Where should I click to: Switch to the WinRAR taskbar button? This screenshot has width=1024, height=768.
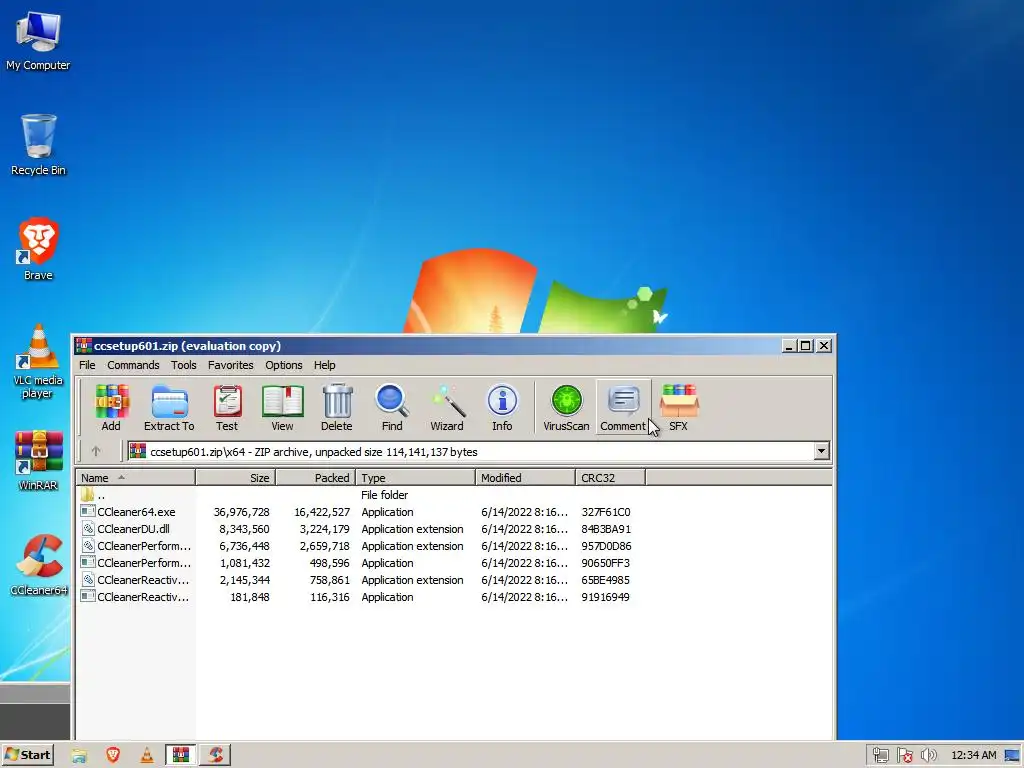point(181,755)
